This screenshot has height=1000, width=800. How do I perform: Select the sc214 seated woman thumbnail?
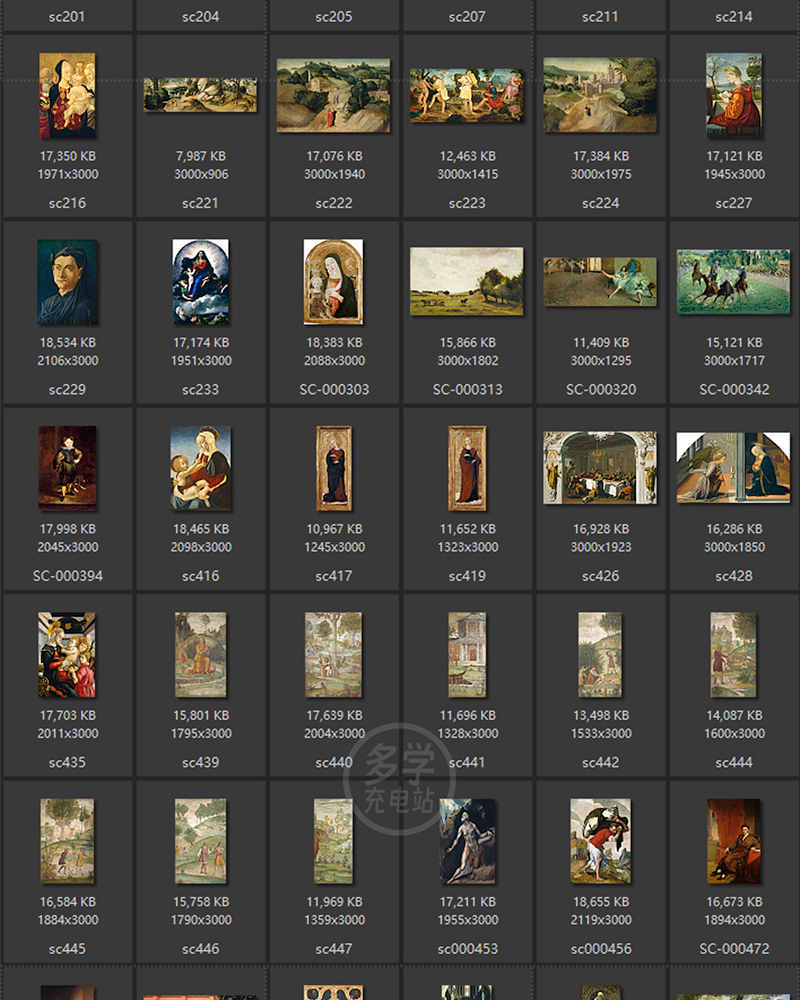[734, 95]
